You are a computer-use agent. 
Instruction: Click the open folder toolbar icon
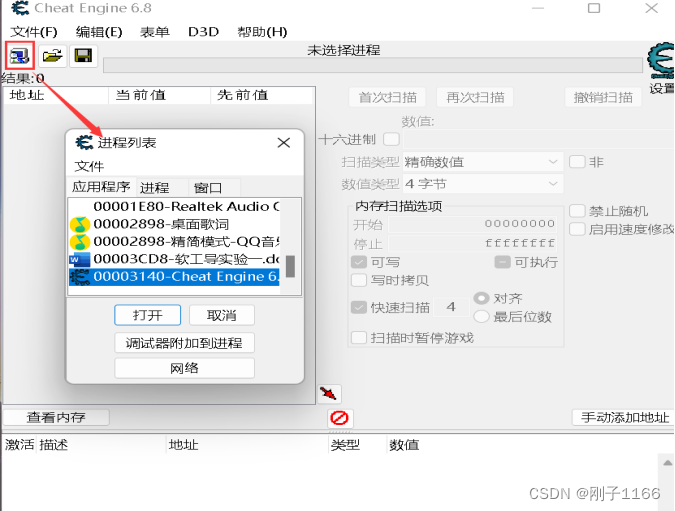pos(53,56)
